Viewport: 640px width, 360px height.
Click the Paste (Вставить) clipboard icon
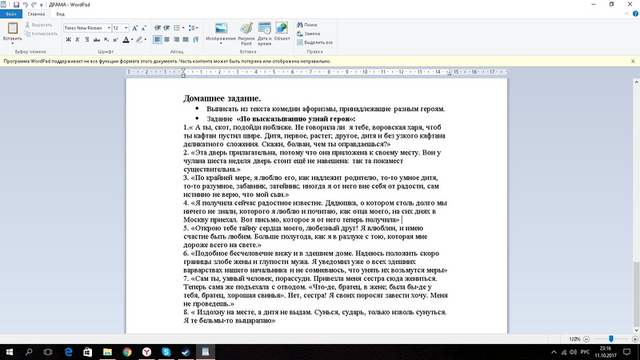pyautogui.click(x=13, y=28)
